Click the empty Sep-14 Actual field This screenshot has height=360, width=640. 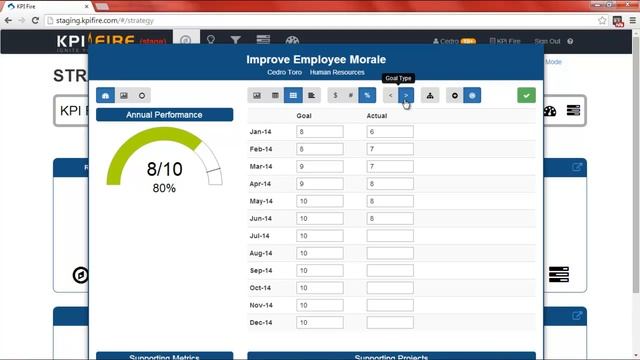point(390,270)
